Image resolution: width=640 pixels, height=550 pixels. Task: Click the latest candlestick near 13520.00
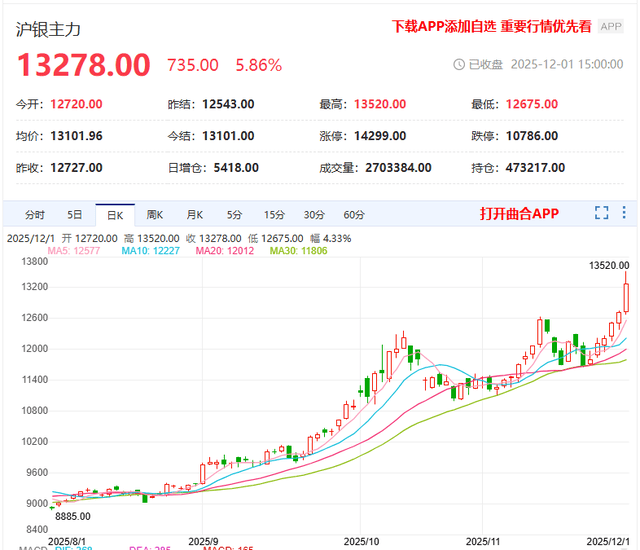click(626, 297)
